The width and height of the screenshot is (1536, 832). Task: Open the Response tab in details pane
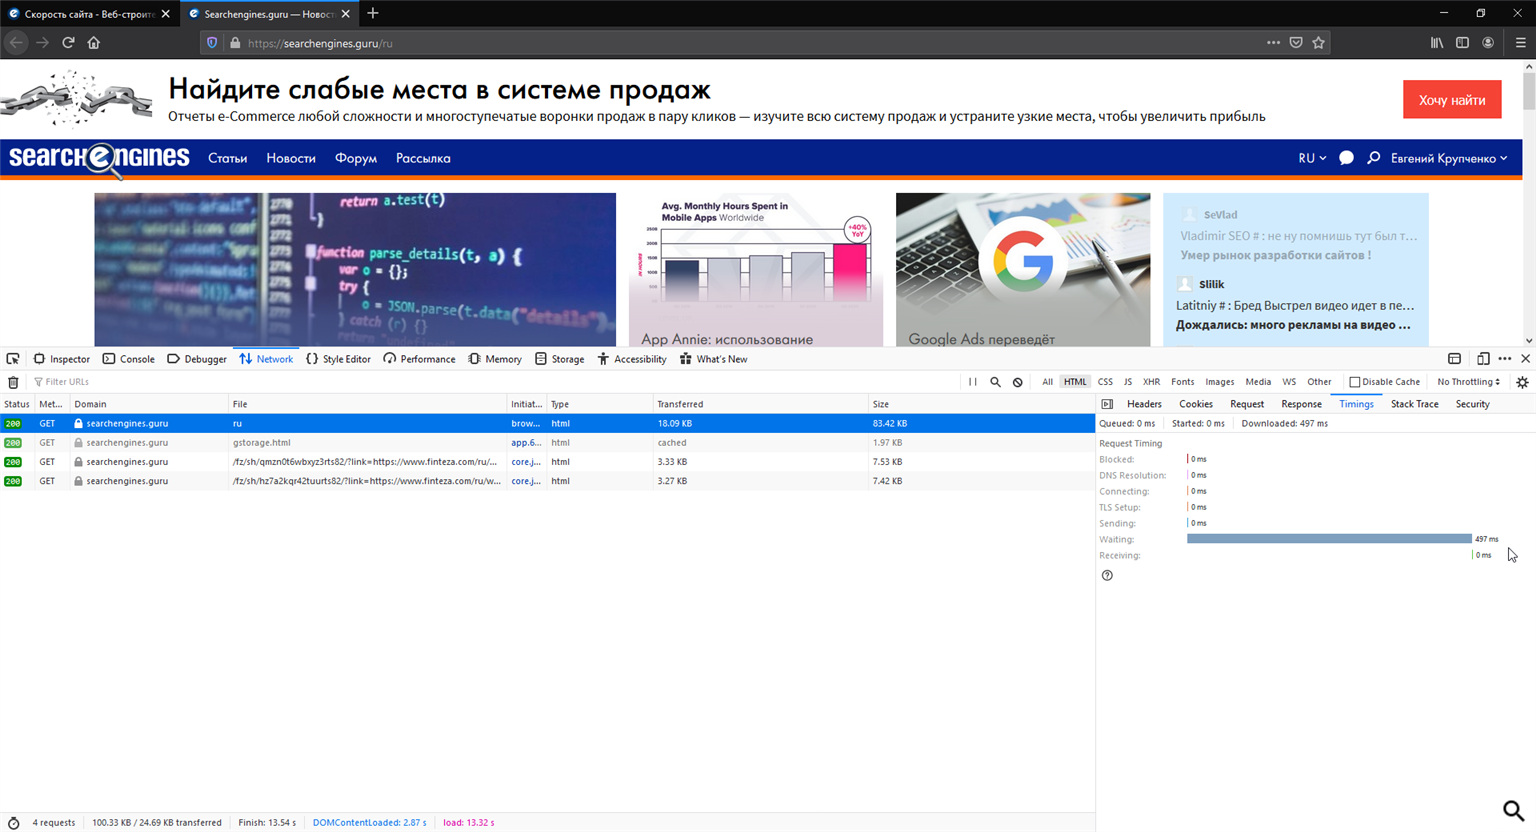coord(1301,404)
